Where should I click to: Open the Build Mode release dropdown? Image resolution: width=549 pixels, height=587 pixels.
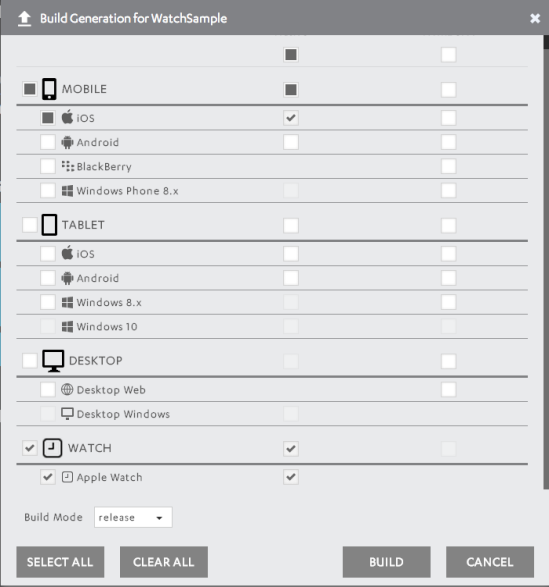click(x=133, y=517)
